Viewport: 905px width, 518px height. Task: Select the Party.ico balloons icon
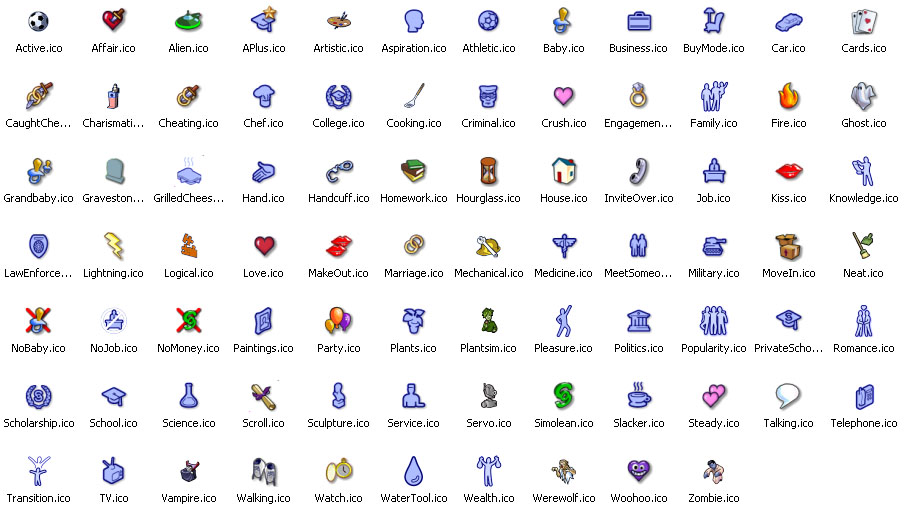click(338, 321)
